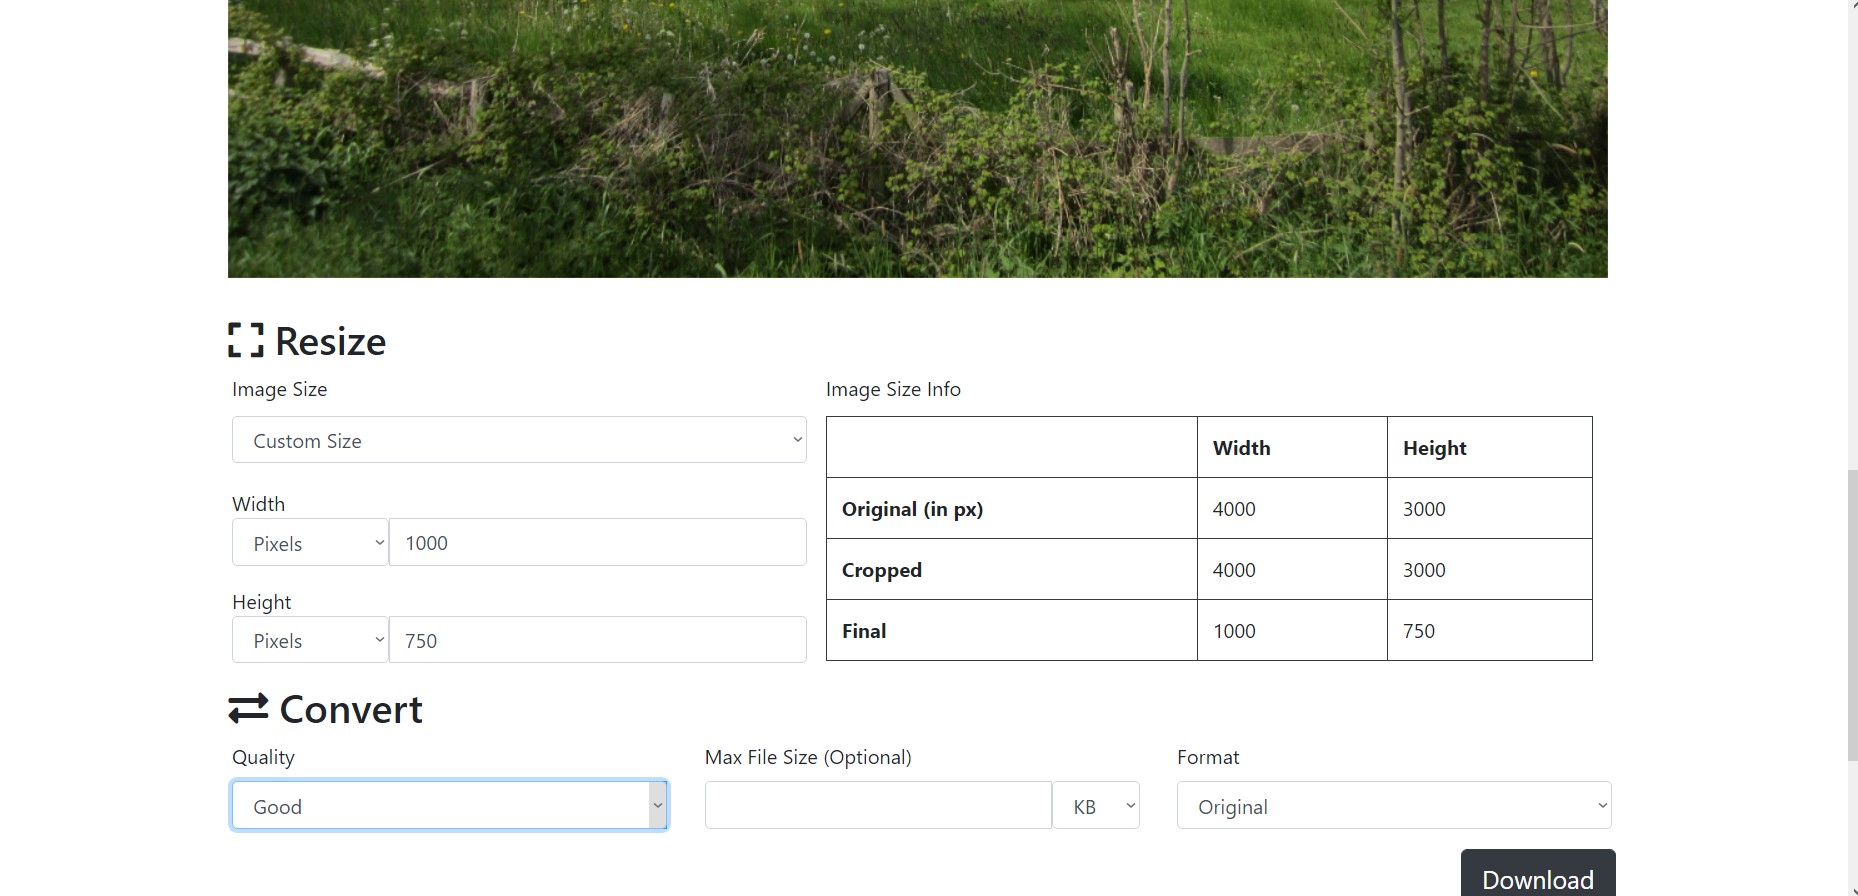This screenshot has height=896, width=1858.
Task: Click the Quality label
Action: click(x=263, y=757)
